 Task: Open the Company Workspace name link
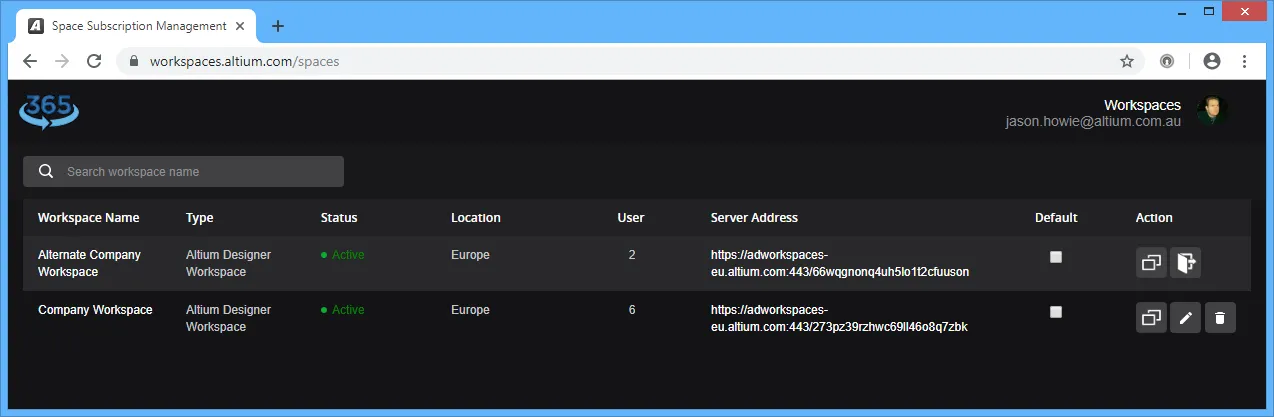point(95,310)
